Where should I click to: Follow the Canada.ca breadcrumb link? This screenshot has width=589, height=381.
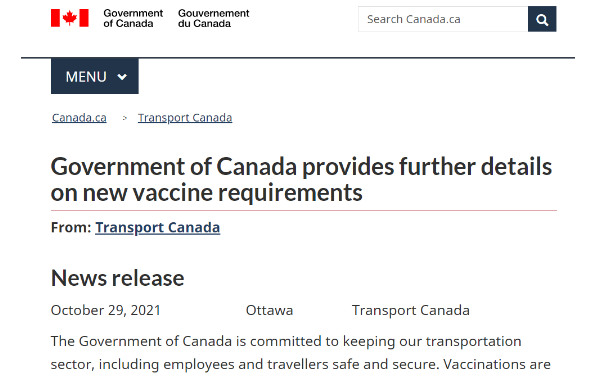[x=79, y=118]
